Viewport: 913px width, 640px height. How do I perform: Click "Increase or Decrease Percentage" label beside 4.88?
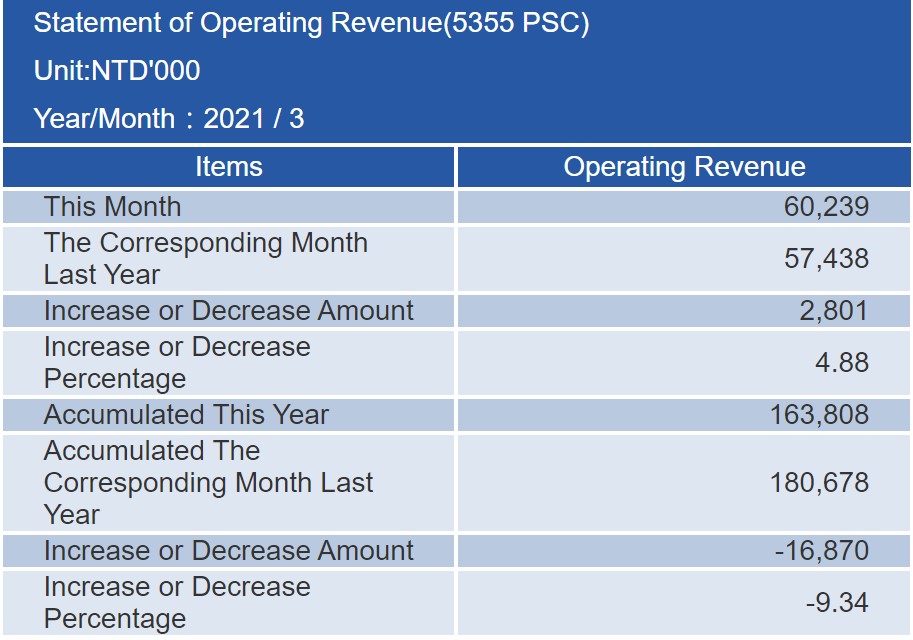click(177, 362)
